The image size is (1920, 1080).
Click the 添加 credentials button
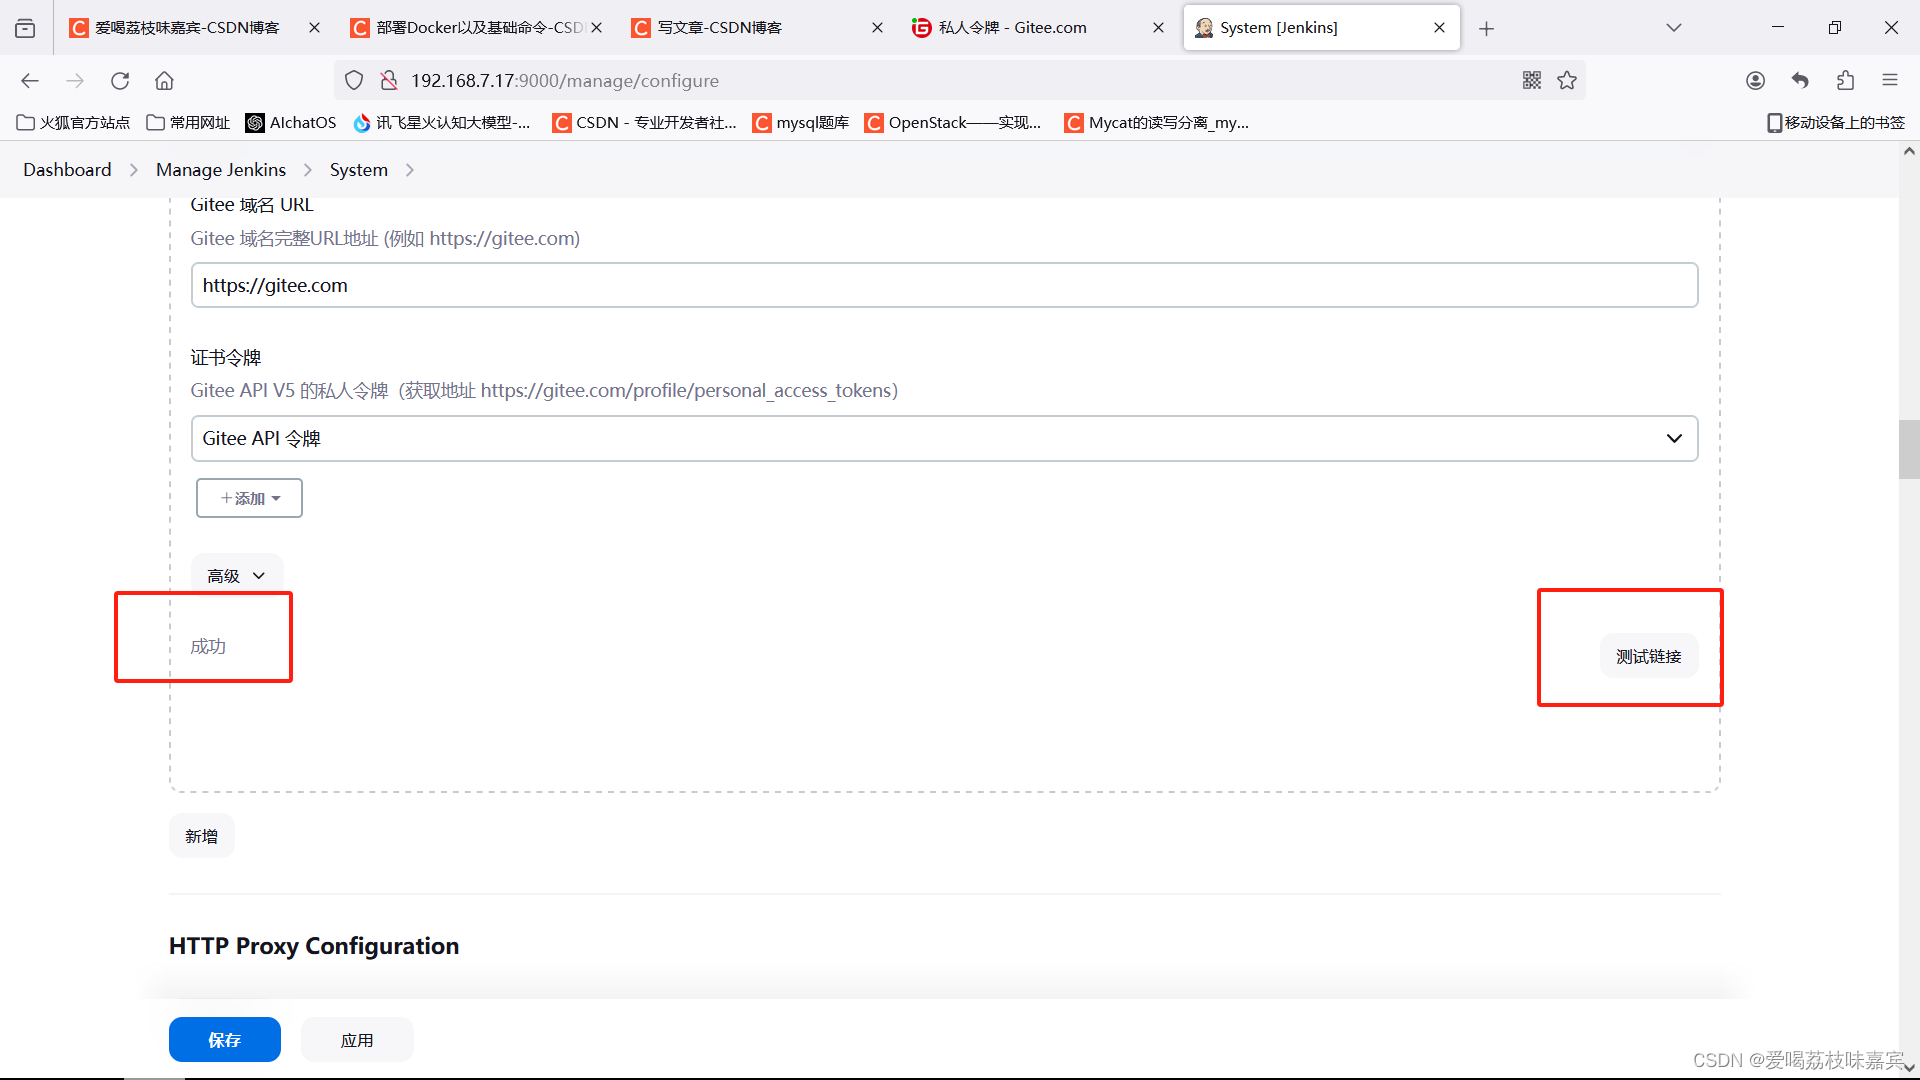click(x=249, y=498)
